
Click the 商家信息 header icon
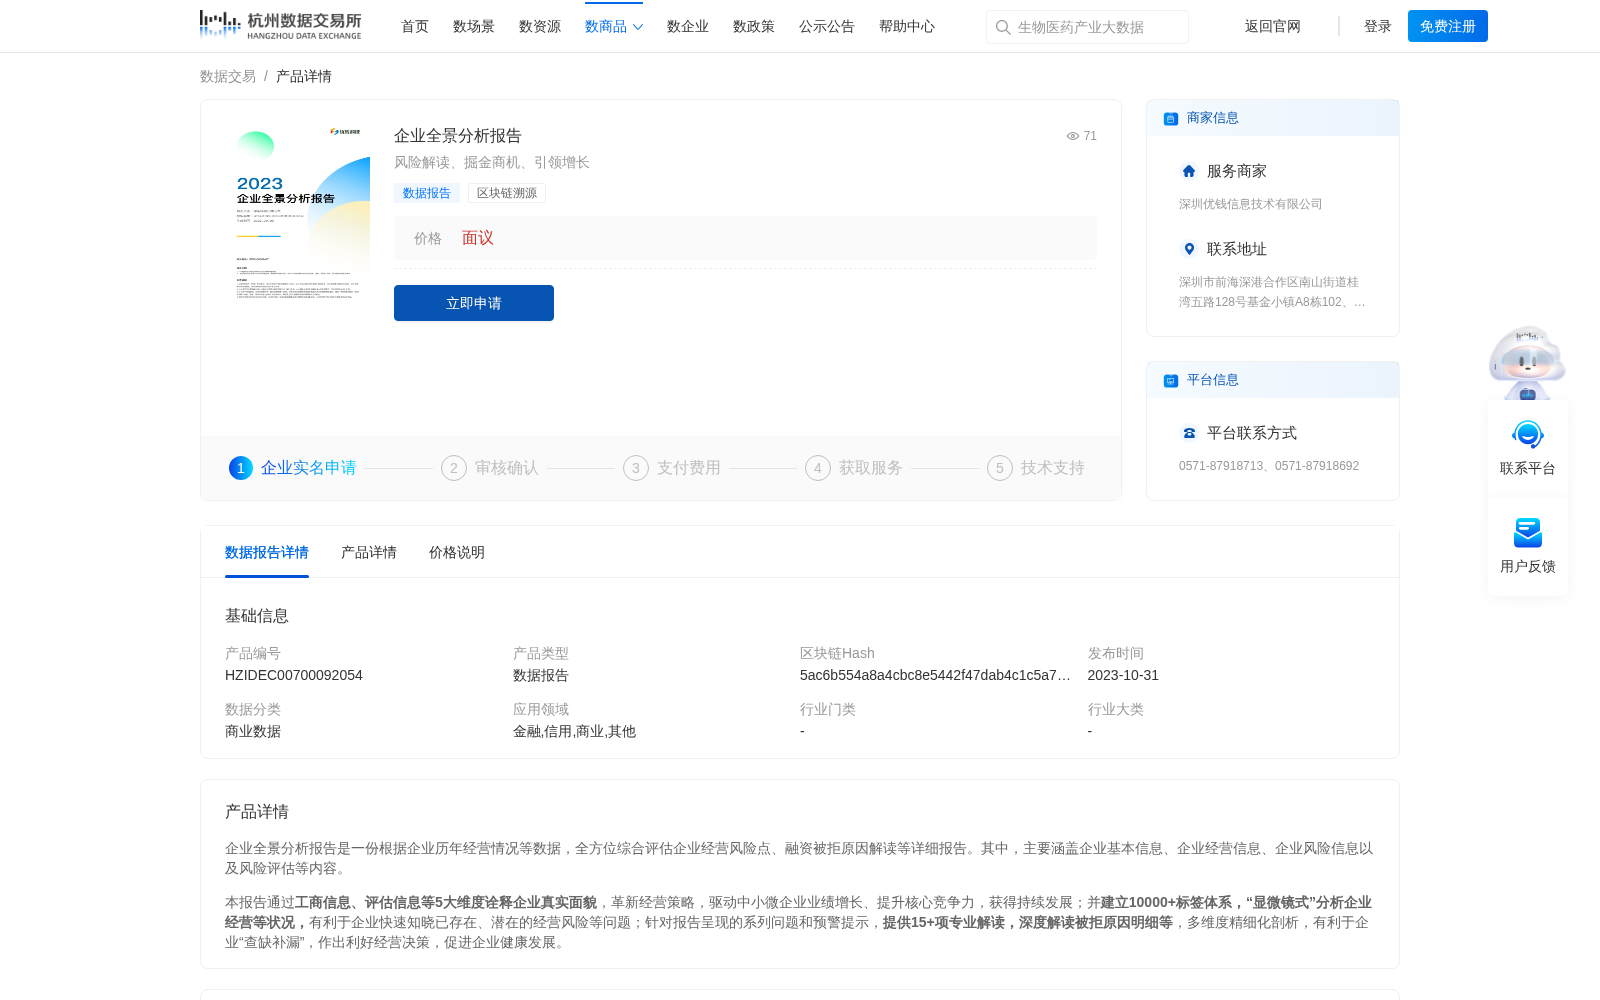coord(1171,119)
